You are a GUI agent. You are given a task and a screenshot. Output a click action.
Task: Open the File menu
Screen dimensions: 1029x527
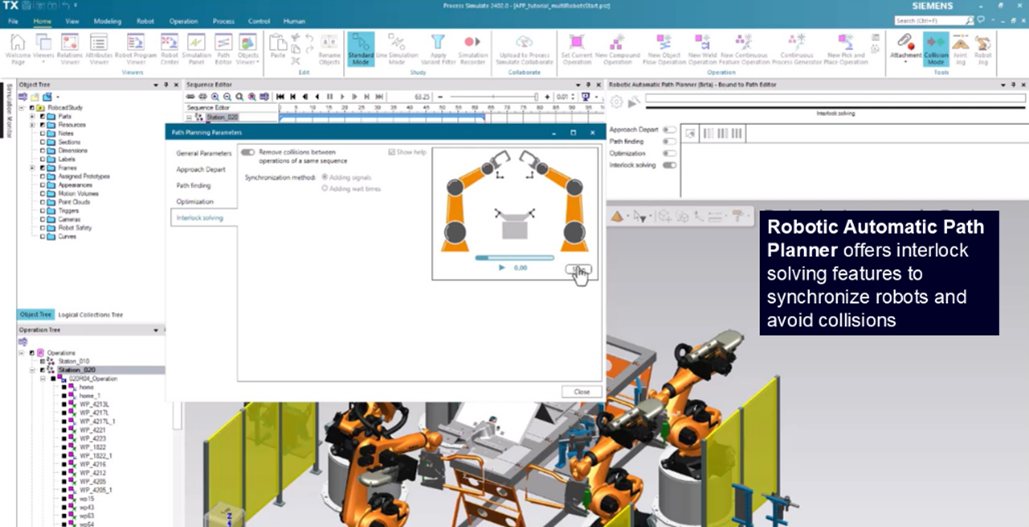point(13,21)
